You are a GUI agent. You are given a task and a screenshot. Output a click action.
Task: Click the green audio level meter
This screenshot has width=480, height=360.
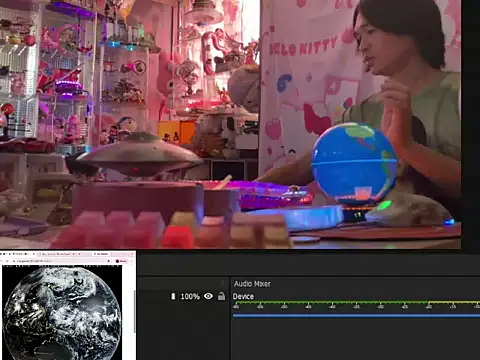tap(356, 302)
